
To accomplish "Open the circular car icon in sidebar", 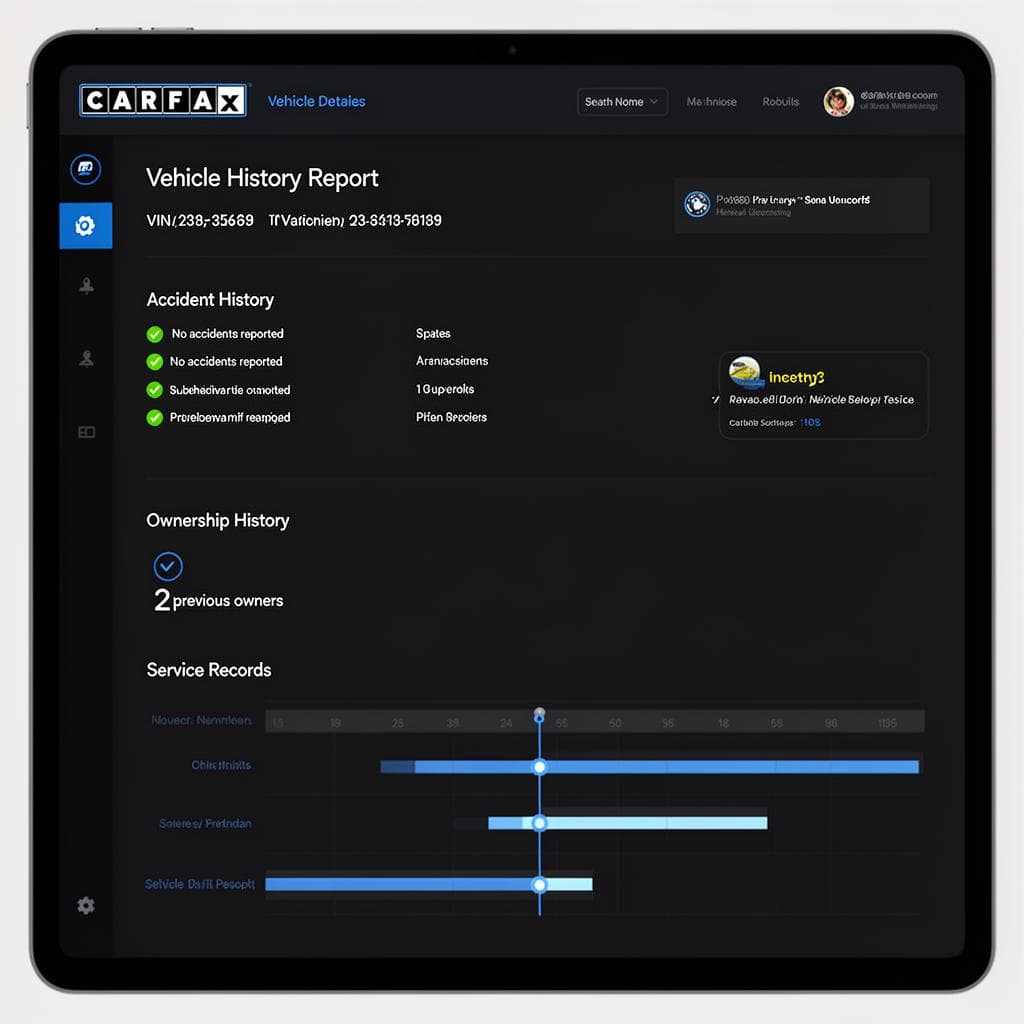I will [85, 169].
